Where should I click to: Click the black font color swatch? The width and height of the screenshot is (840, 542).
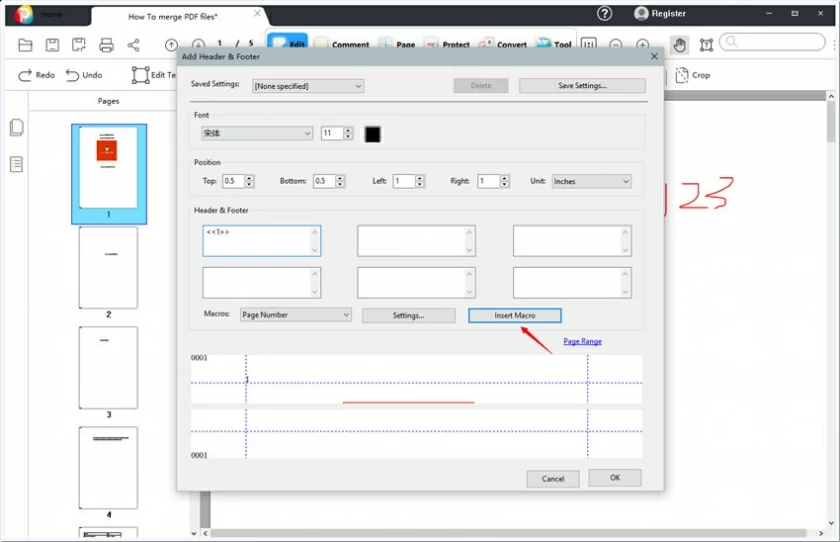pyautogui.click(x=372, y=134)
